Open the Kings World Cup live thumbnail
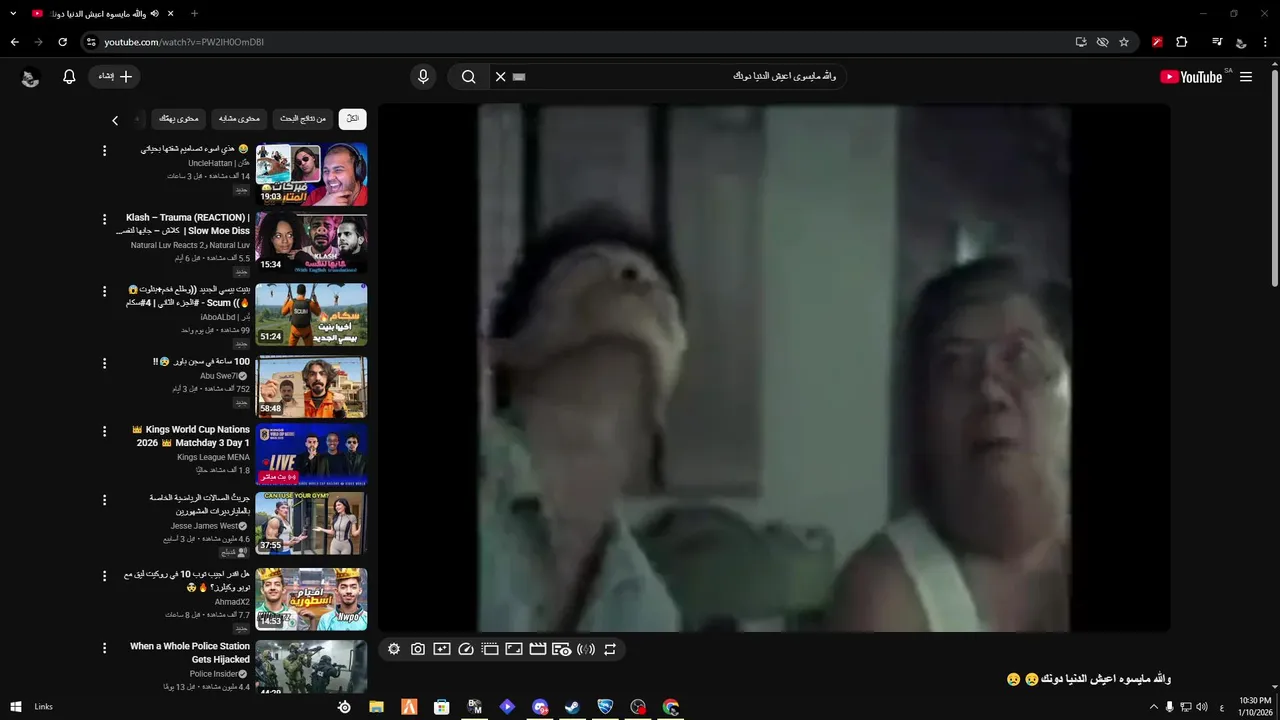 tap(311, 455)
